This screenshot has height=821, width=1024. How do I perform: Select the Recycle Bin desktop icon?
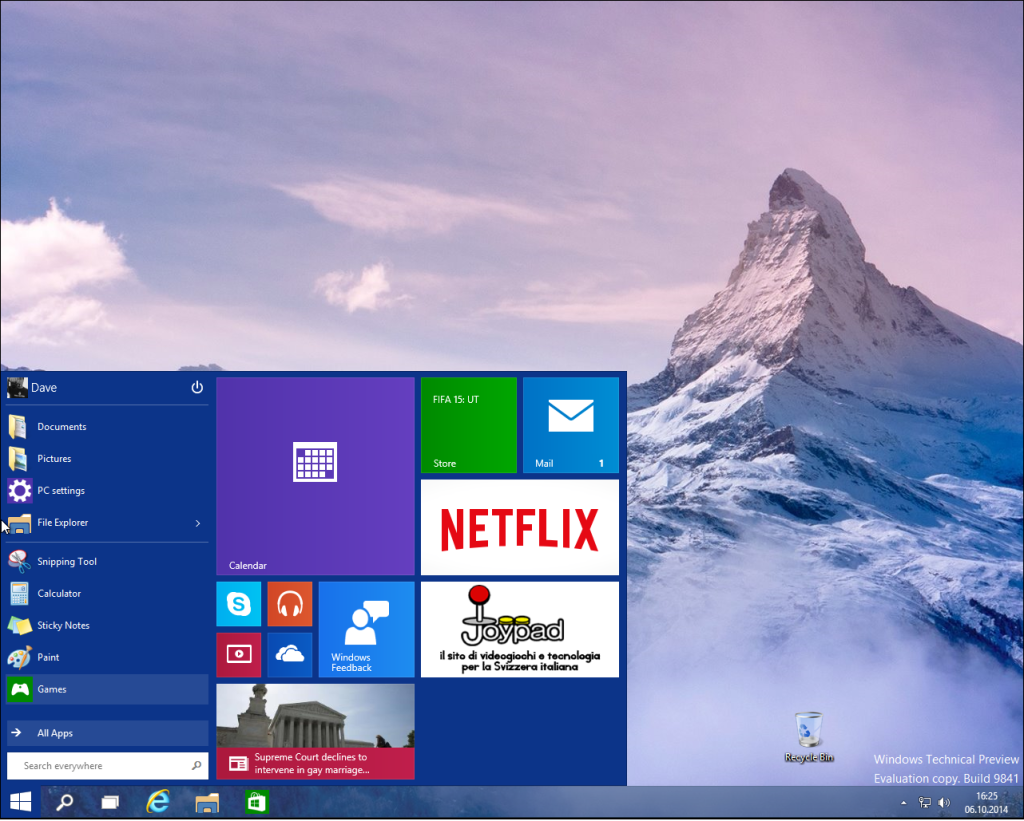point(809,737)
